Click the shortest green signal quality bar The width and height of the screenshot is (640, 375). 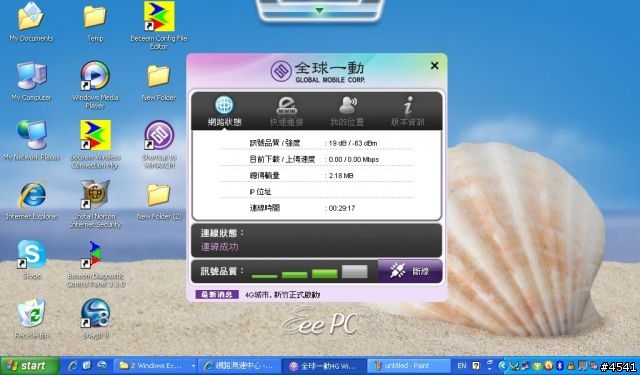click(x=264, y=276)
